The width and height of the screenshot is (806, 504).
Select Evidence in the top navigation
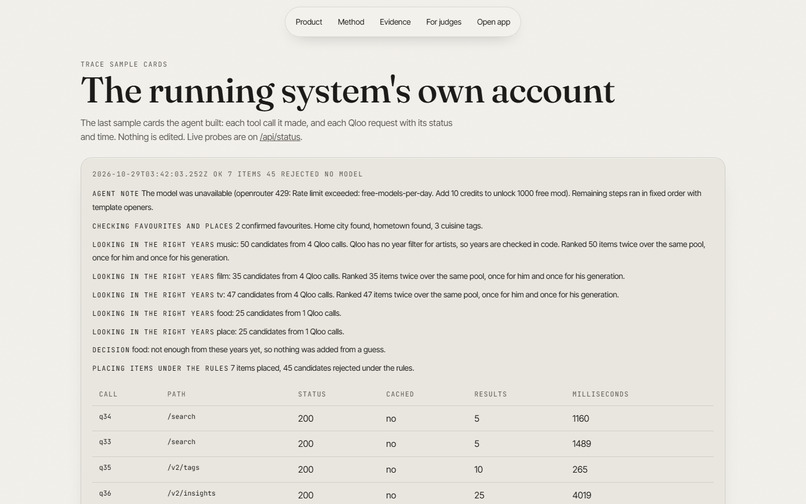395,22
